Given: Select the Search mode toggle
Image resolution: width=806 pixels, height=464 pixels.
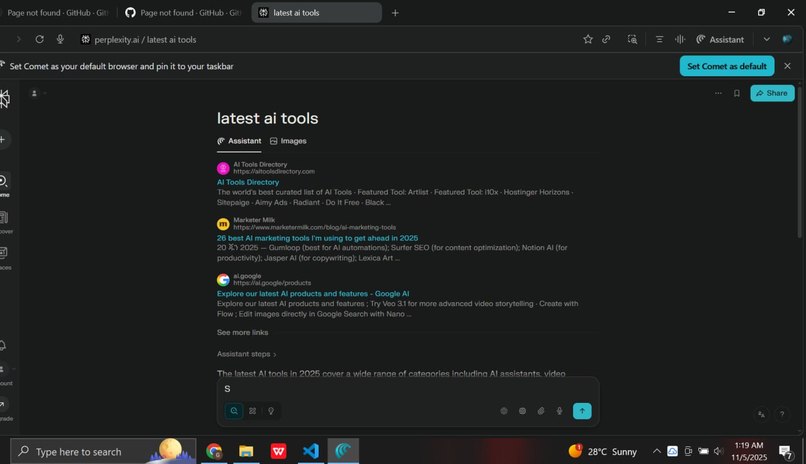Looking at the screenshot, I should click(234, 411).
